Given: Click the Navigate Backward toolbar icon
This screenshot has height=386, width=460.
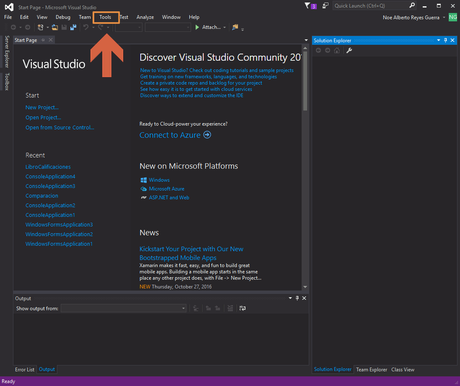Looking at the screenshot, I should click(x=13, y=27).
